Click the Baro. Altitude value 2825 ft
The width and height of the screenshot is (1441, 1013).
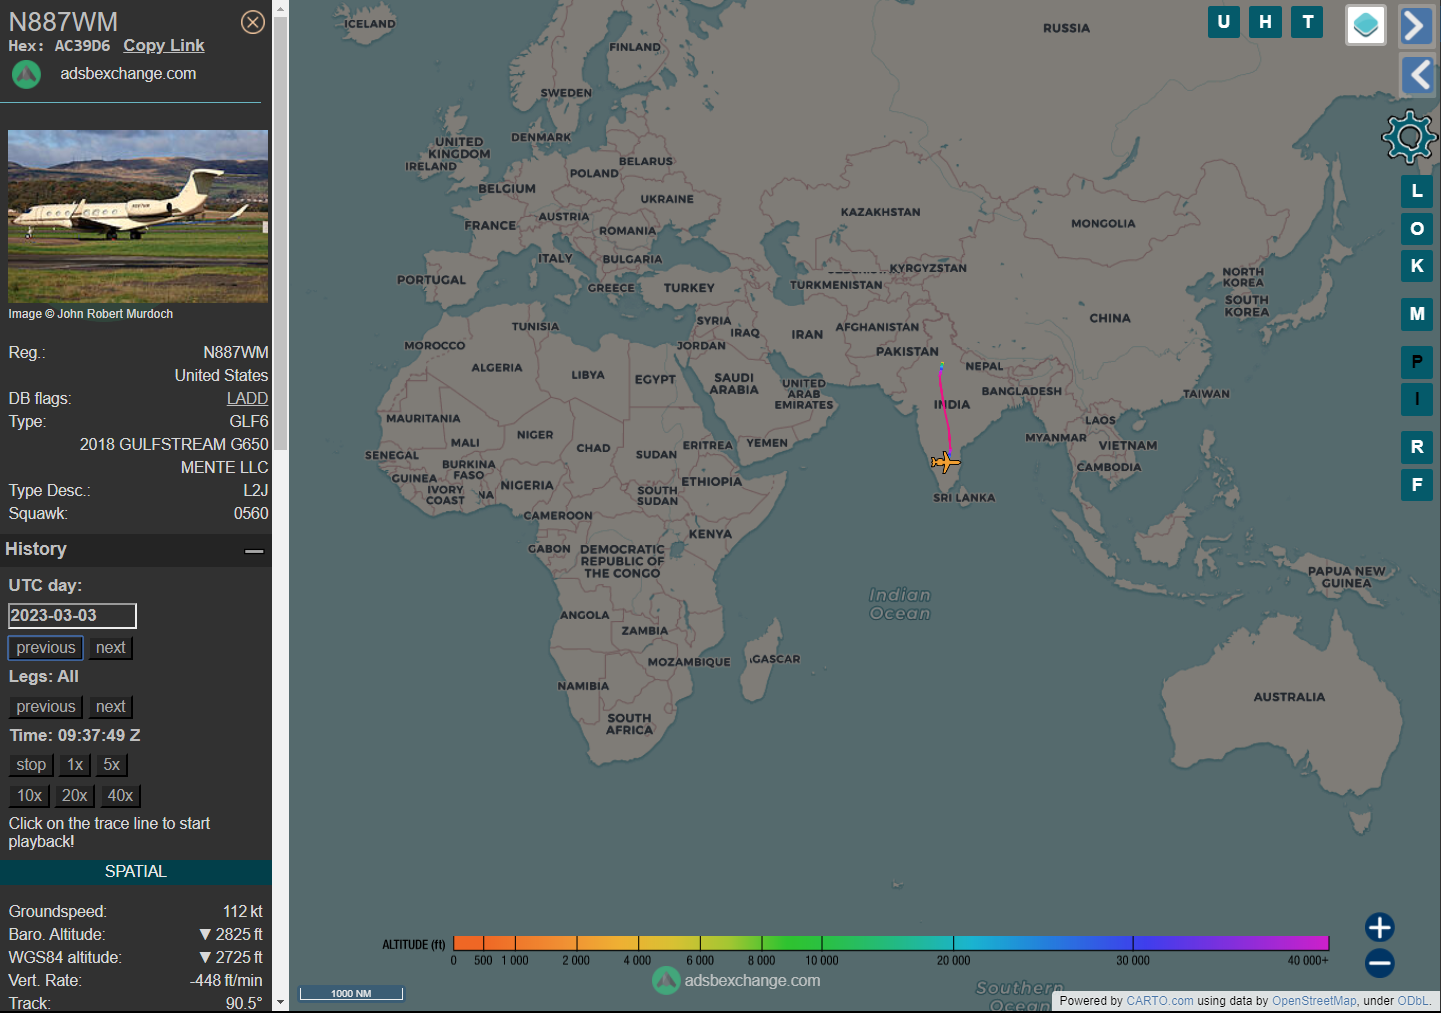pos(231,935)
